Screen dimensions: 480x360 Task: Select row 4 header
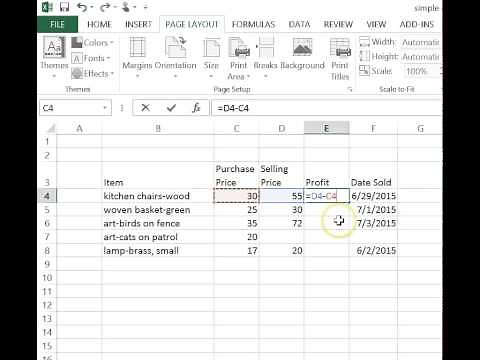(x=47, y=196)
